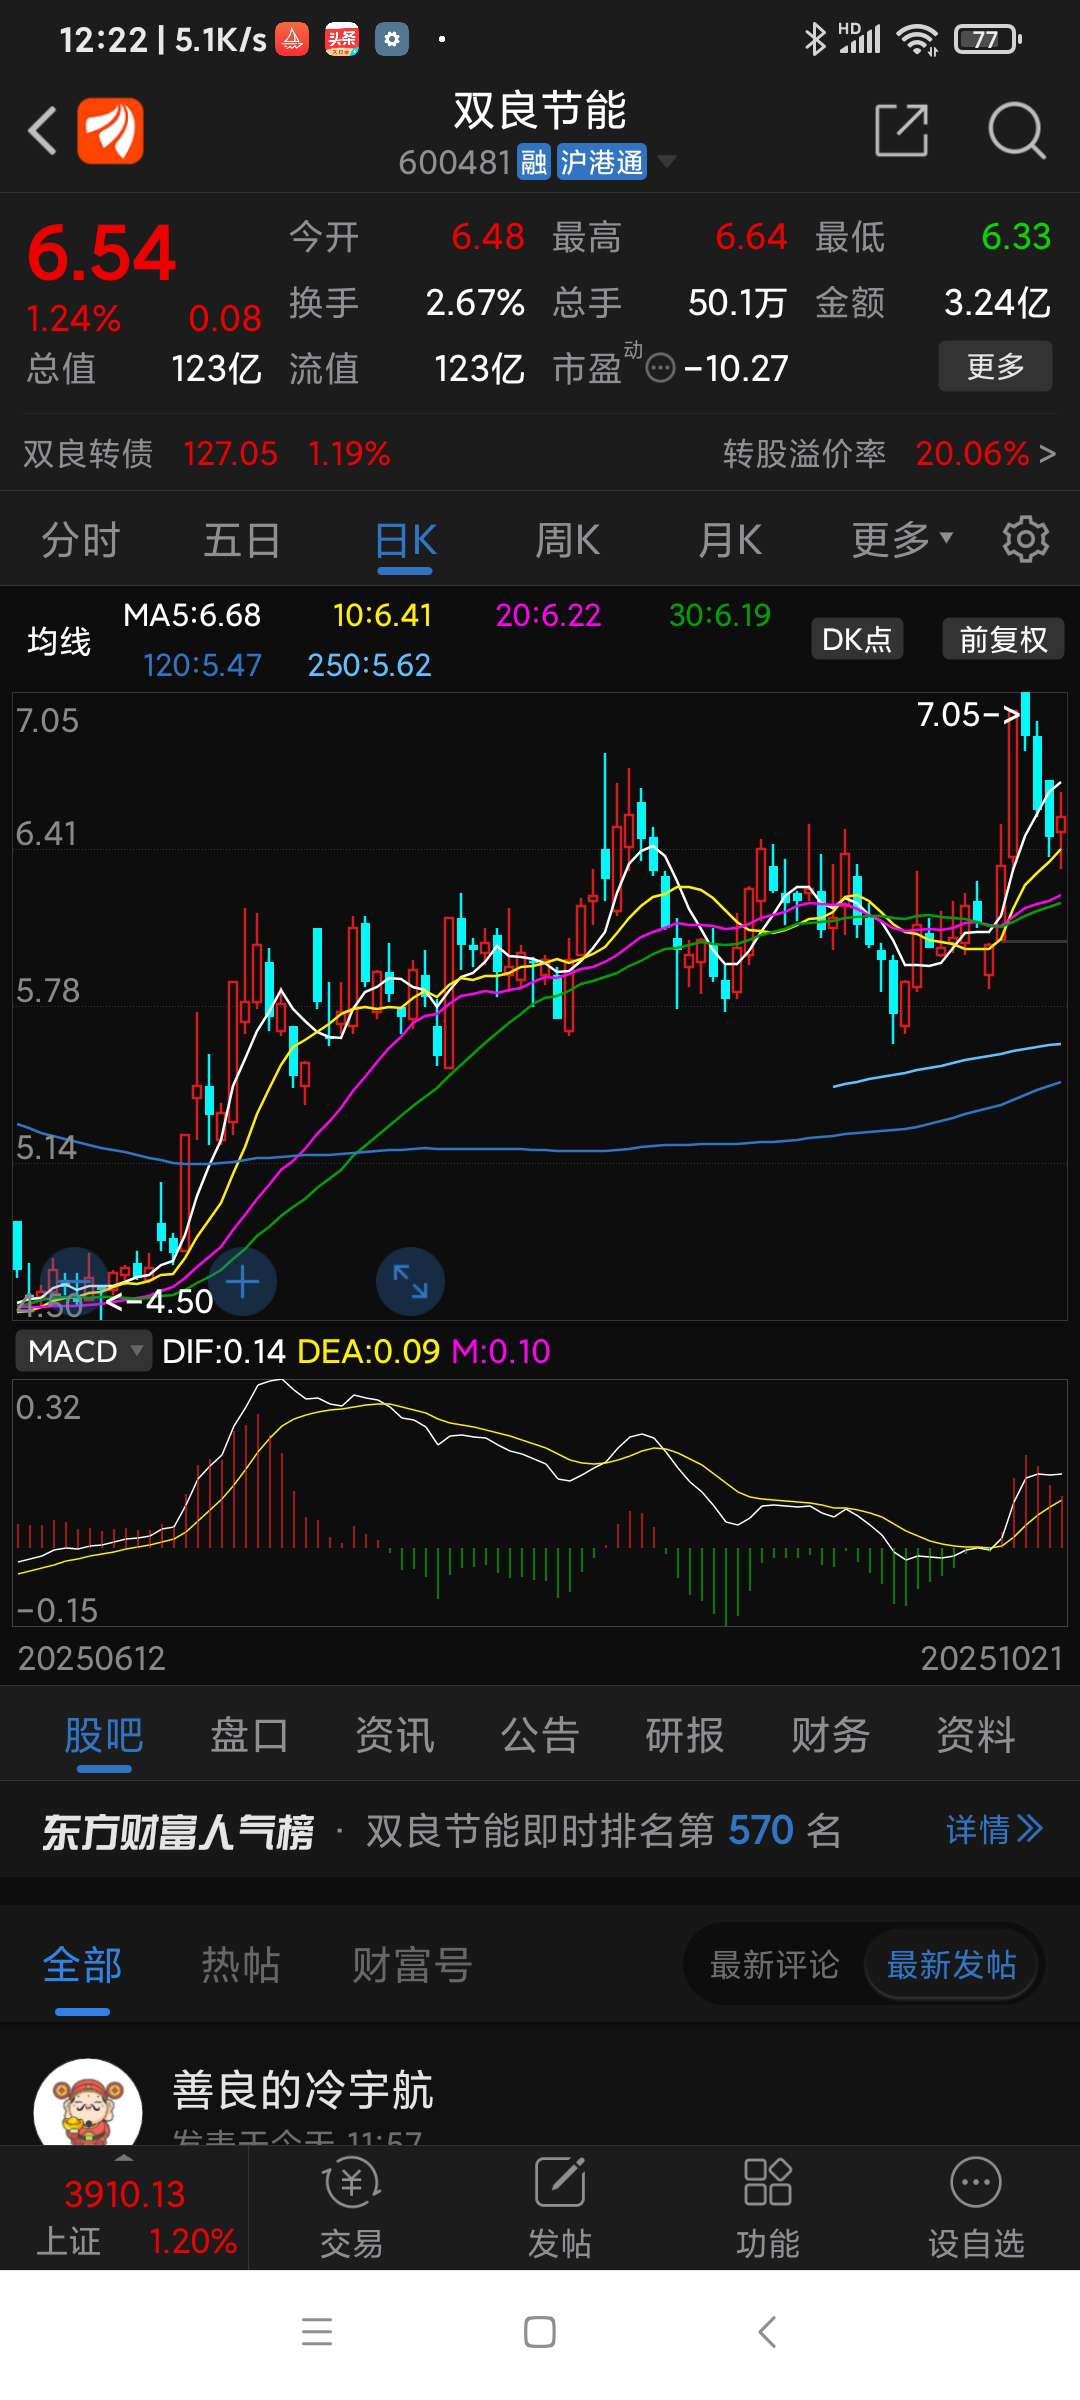Screen dimensions: 1080x2400
Task: Expand stock name dropdown arrow
Action: [665, 161]
